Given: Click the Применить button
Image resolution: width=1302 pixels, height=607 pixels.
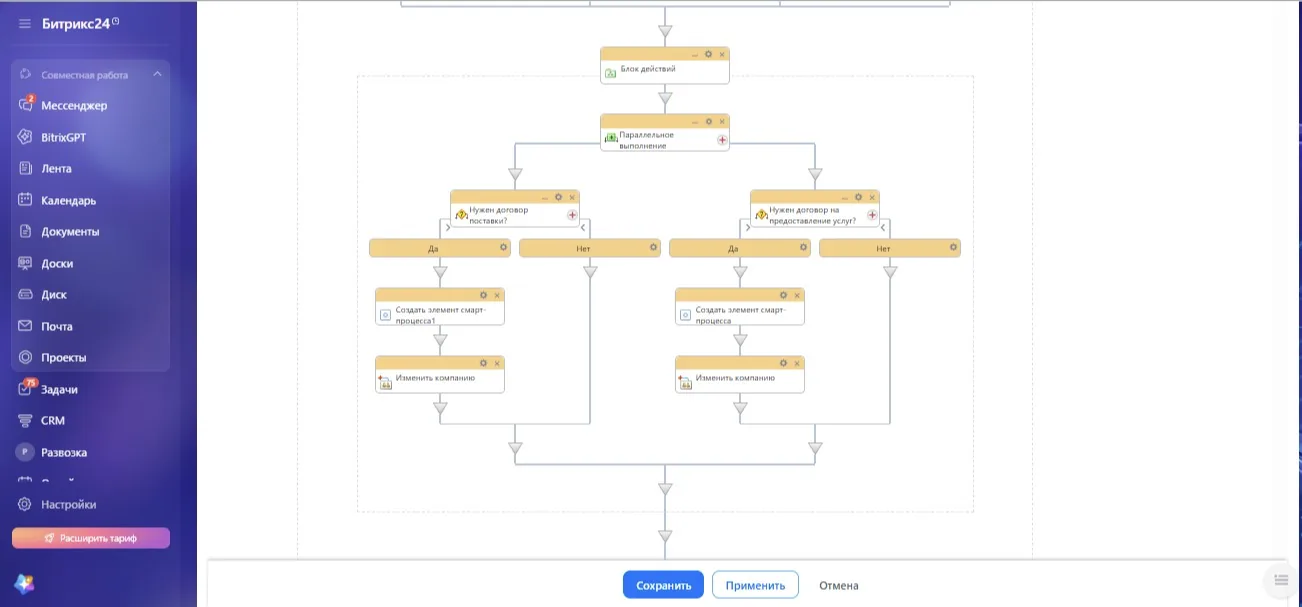Looking at the screenshot, I should (755, 585).
